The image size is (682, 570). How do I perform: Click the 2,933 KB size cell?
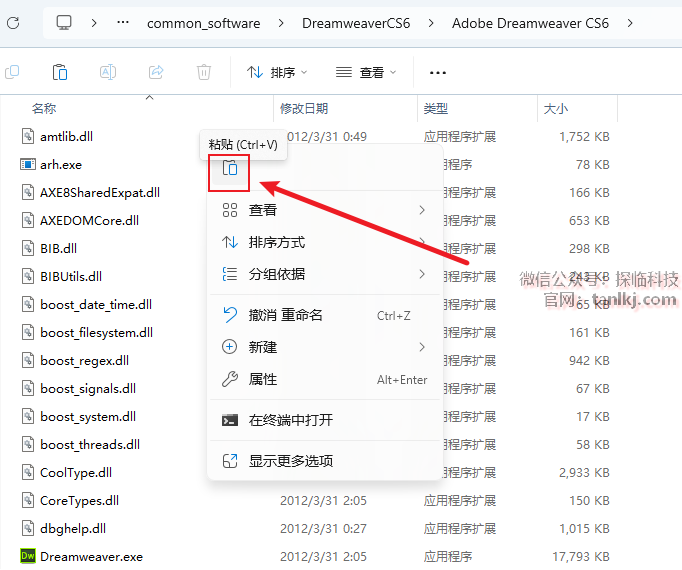coord(584,473)
